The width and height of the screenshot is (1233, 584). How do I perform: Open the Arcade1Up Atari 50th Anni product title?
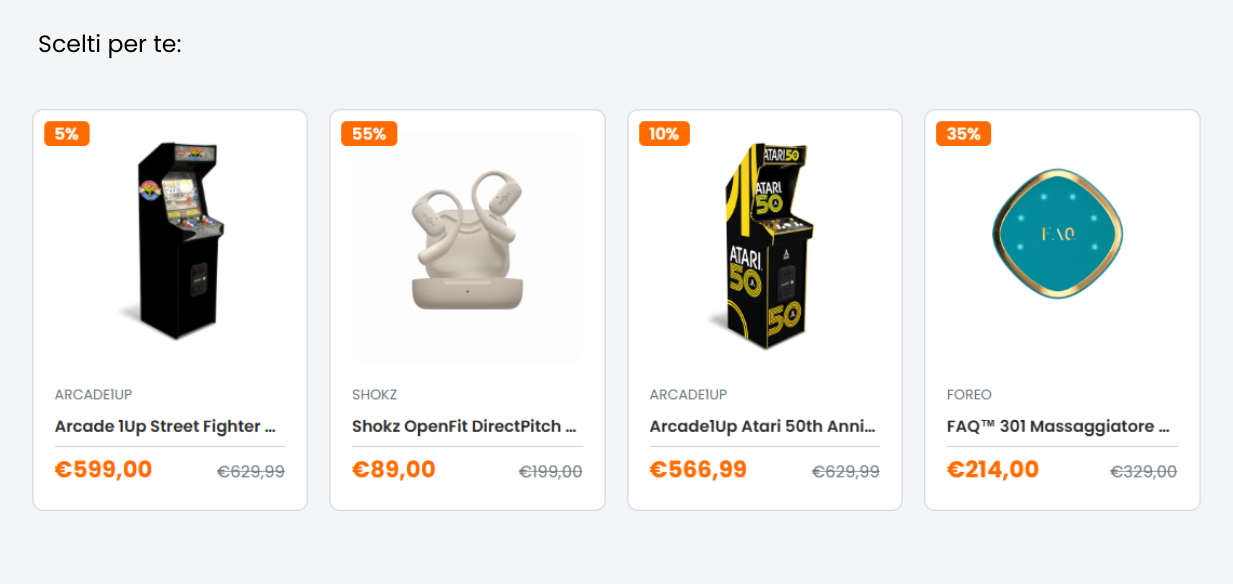764,426
